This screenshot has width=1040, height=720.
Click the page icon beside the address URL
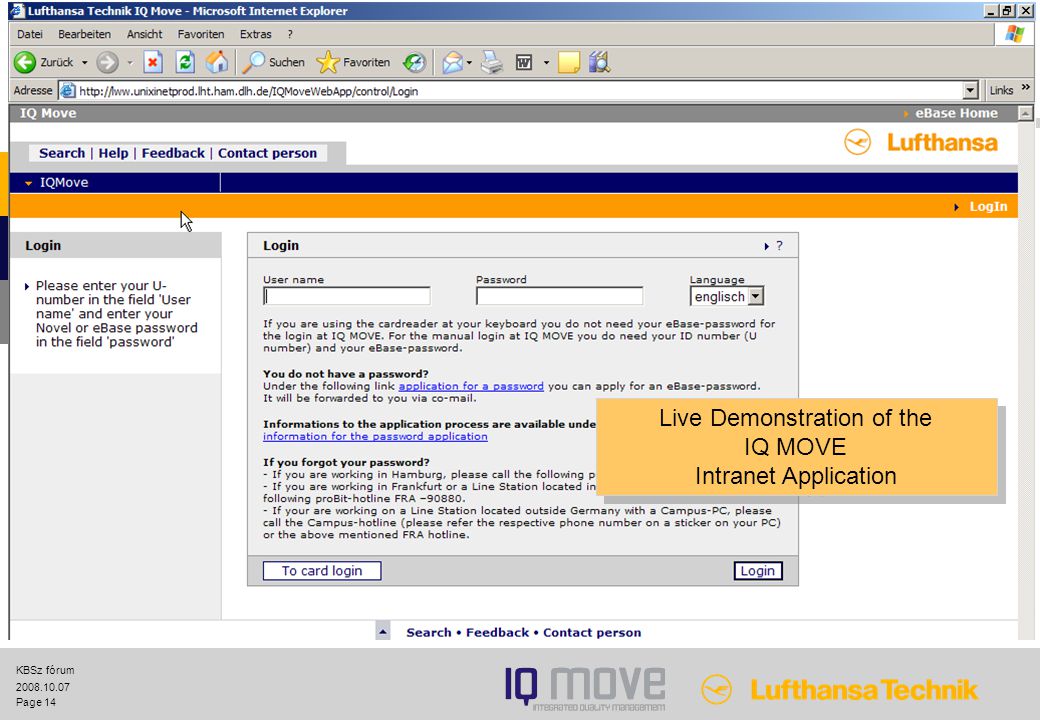coord(68,91)
